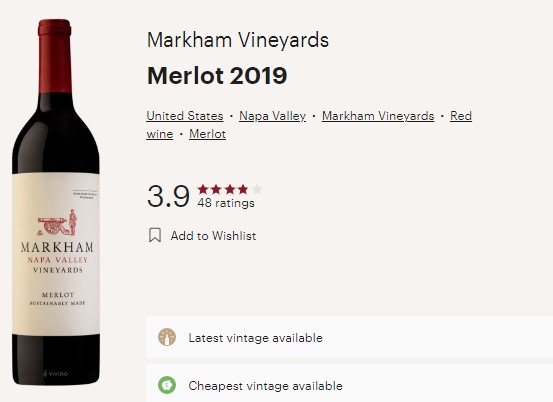Viewport: 553px width, 402px height.
Task: Follow the underlined Markham Vineyards winery link
Action: click(378, 116)
